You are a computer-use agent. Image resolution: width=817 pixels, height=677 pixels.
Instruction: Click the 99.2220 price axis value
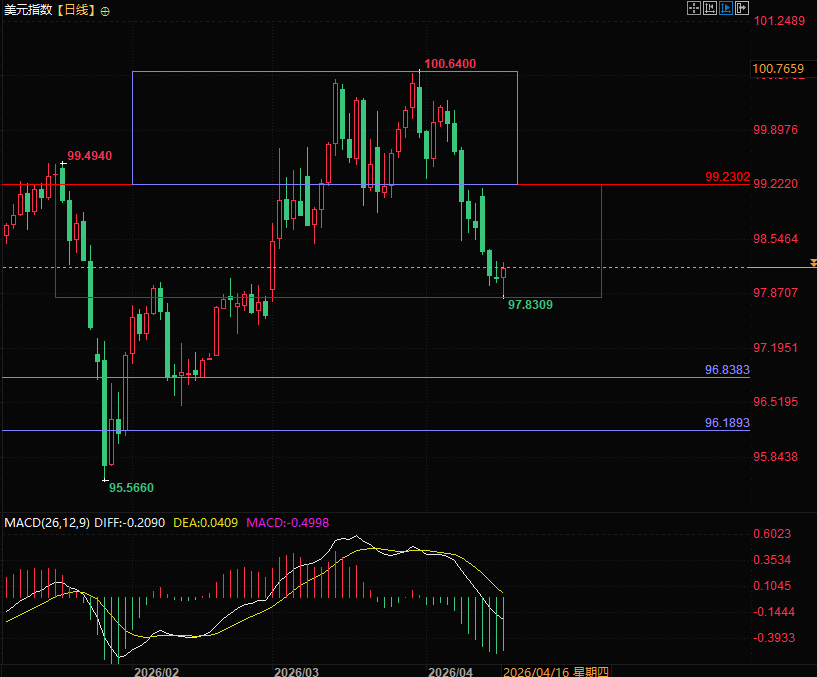click(776, 184)
